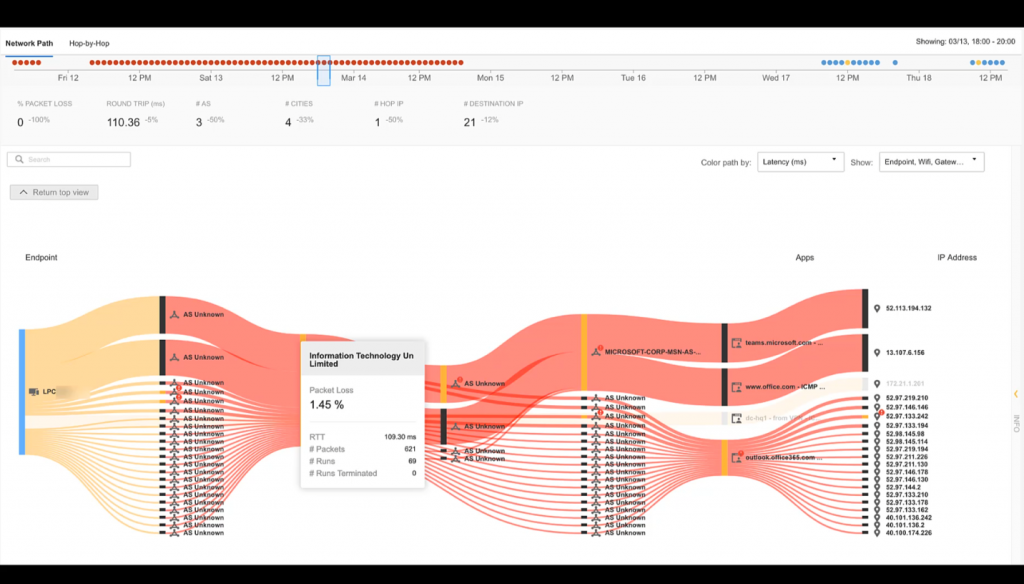
Task: Click the outlook.office365.com app icon
Action: (737, 457)
